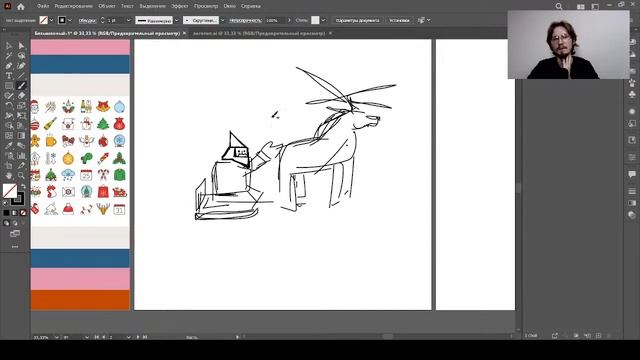Select the Scale tool
This screenshot has height=360, width=640.
(x=21, y=106)
